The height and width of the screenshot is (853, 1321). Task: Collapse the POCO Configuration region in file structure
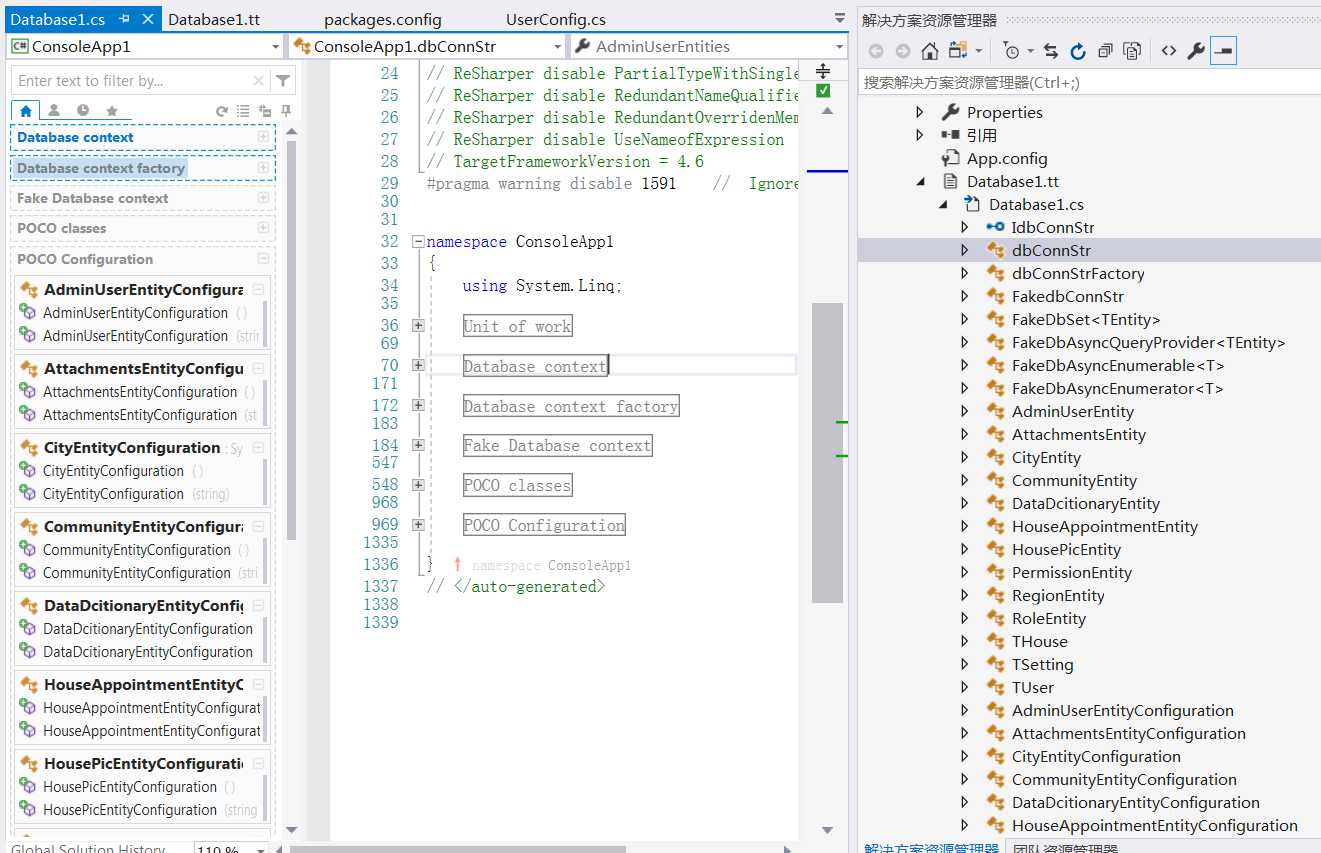[x=263, y=259]
